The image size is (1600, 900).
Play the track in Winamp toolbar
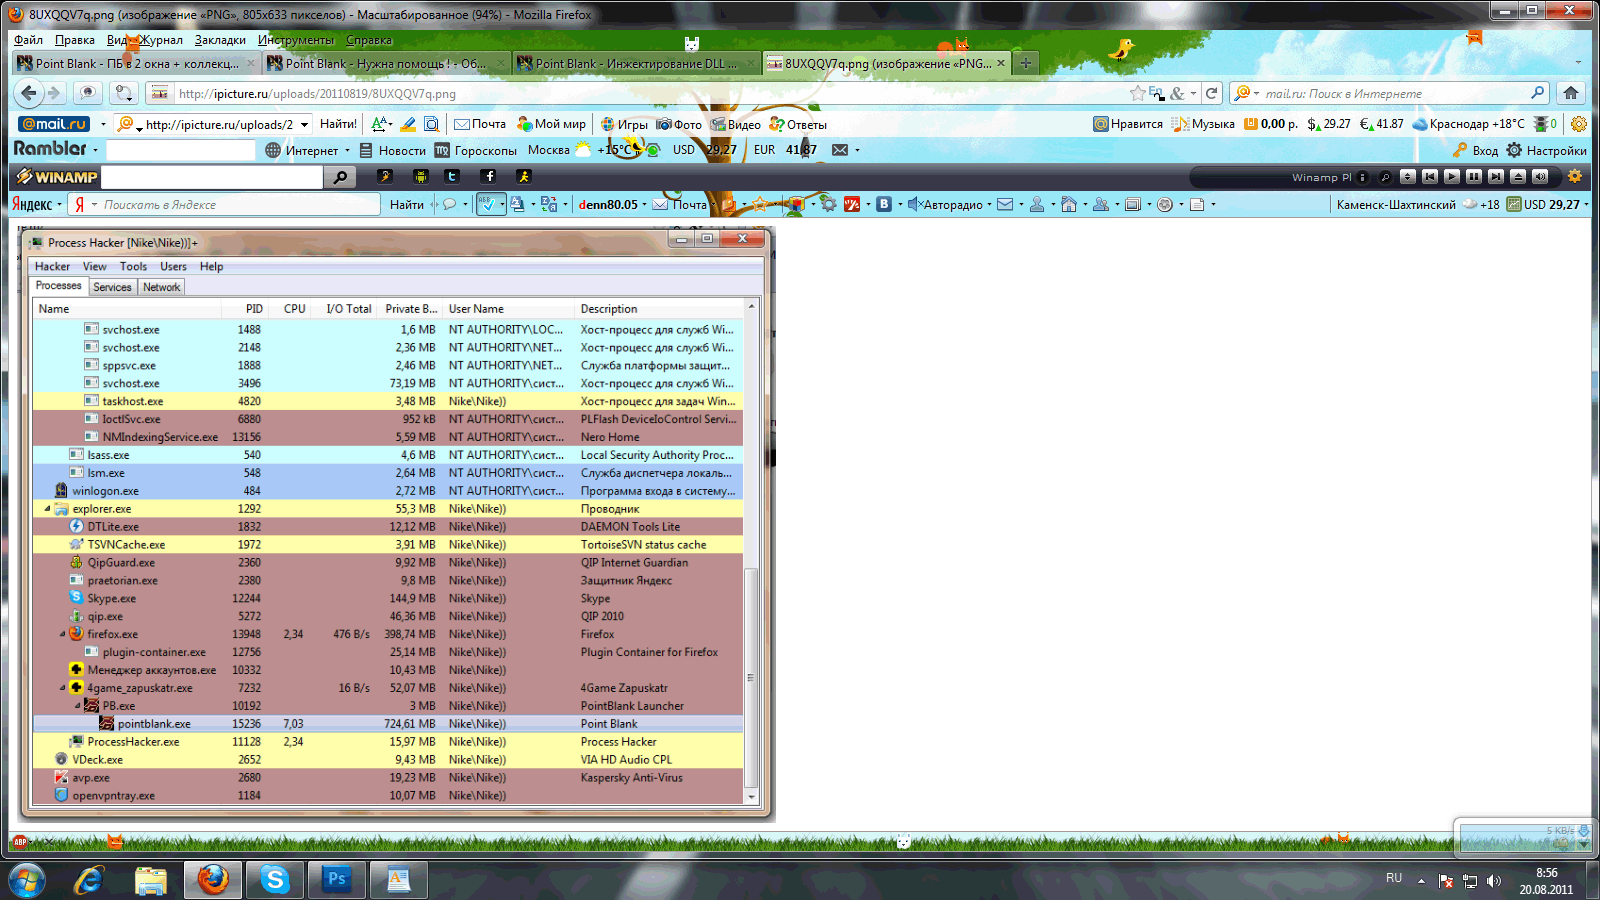pyautogui.click(x=1451, y=177)
